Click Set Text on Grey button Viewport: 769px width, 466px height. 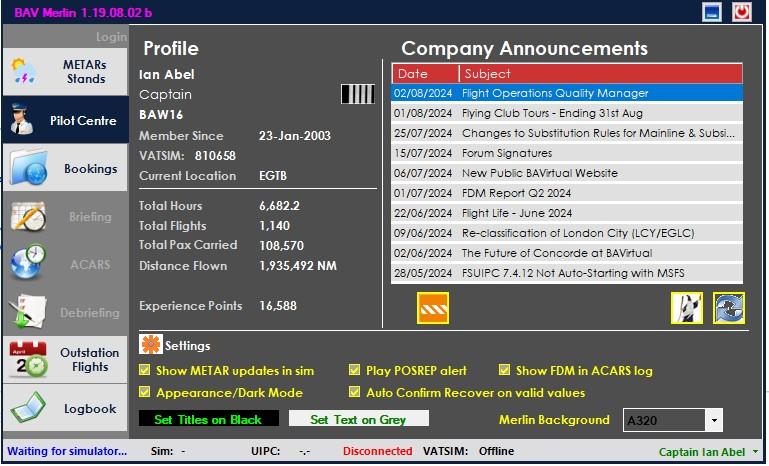[359, 419]
